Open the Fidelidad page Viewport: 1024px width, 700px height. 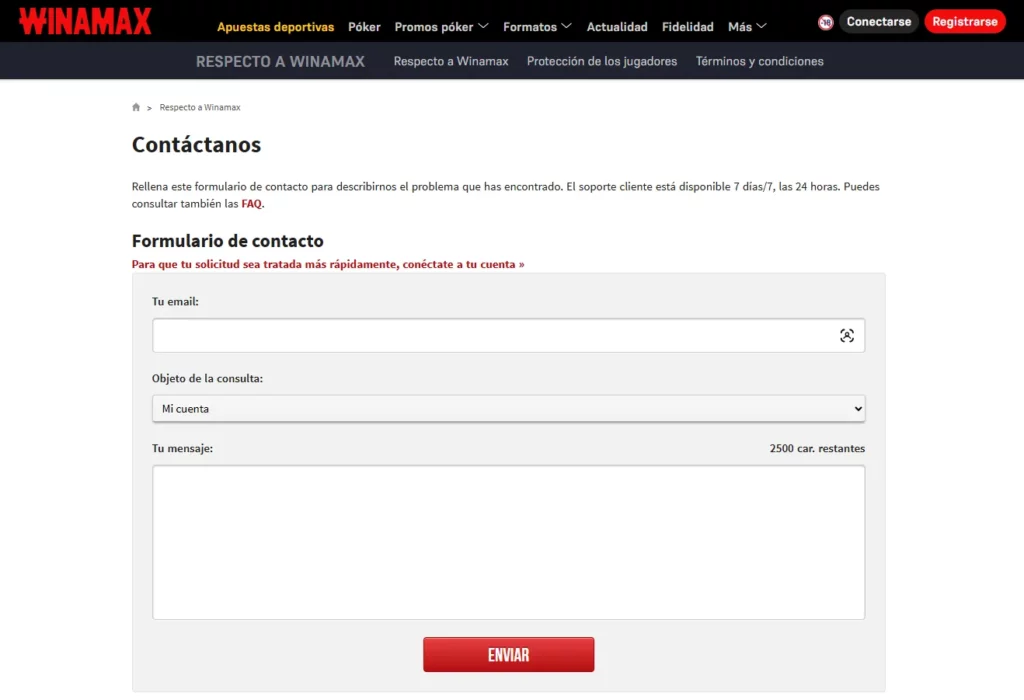tap(688, 27)
